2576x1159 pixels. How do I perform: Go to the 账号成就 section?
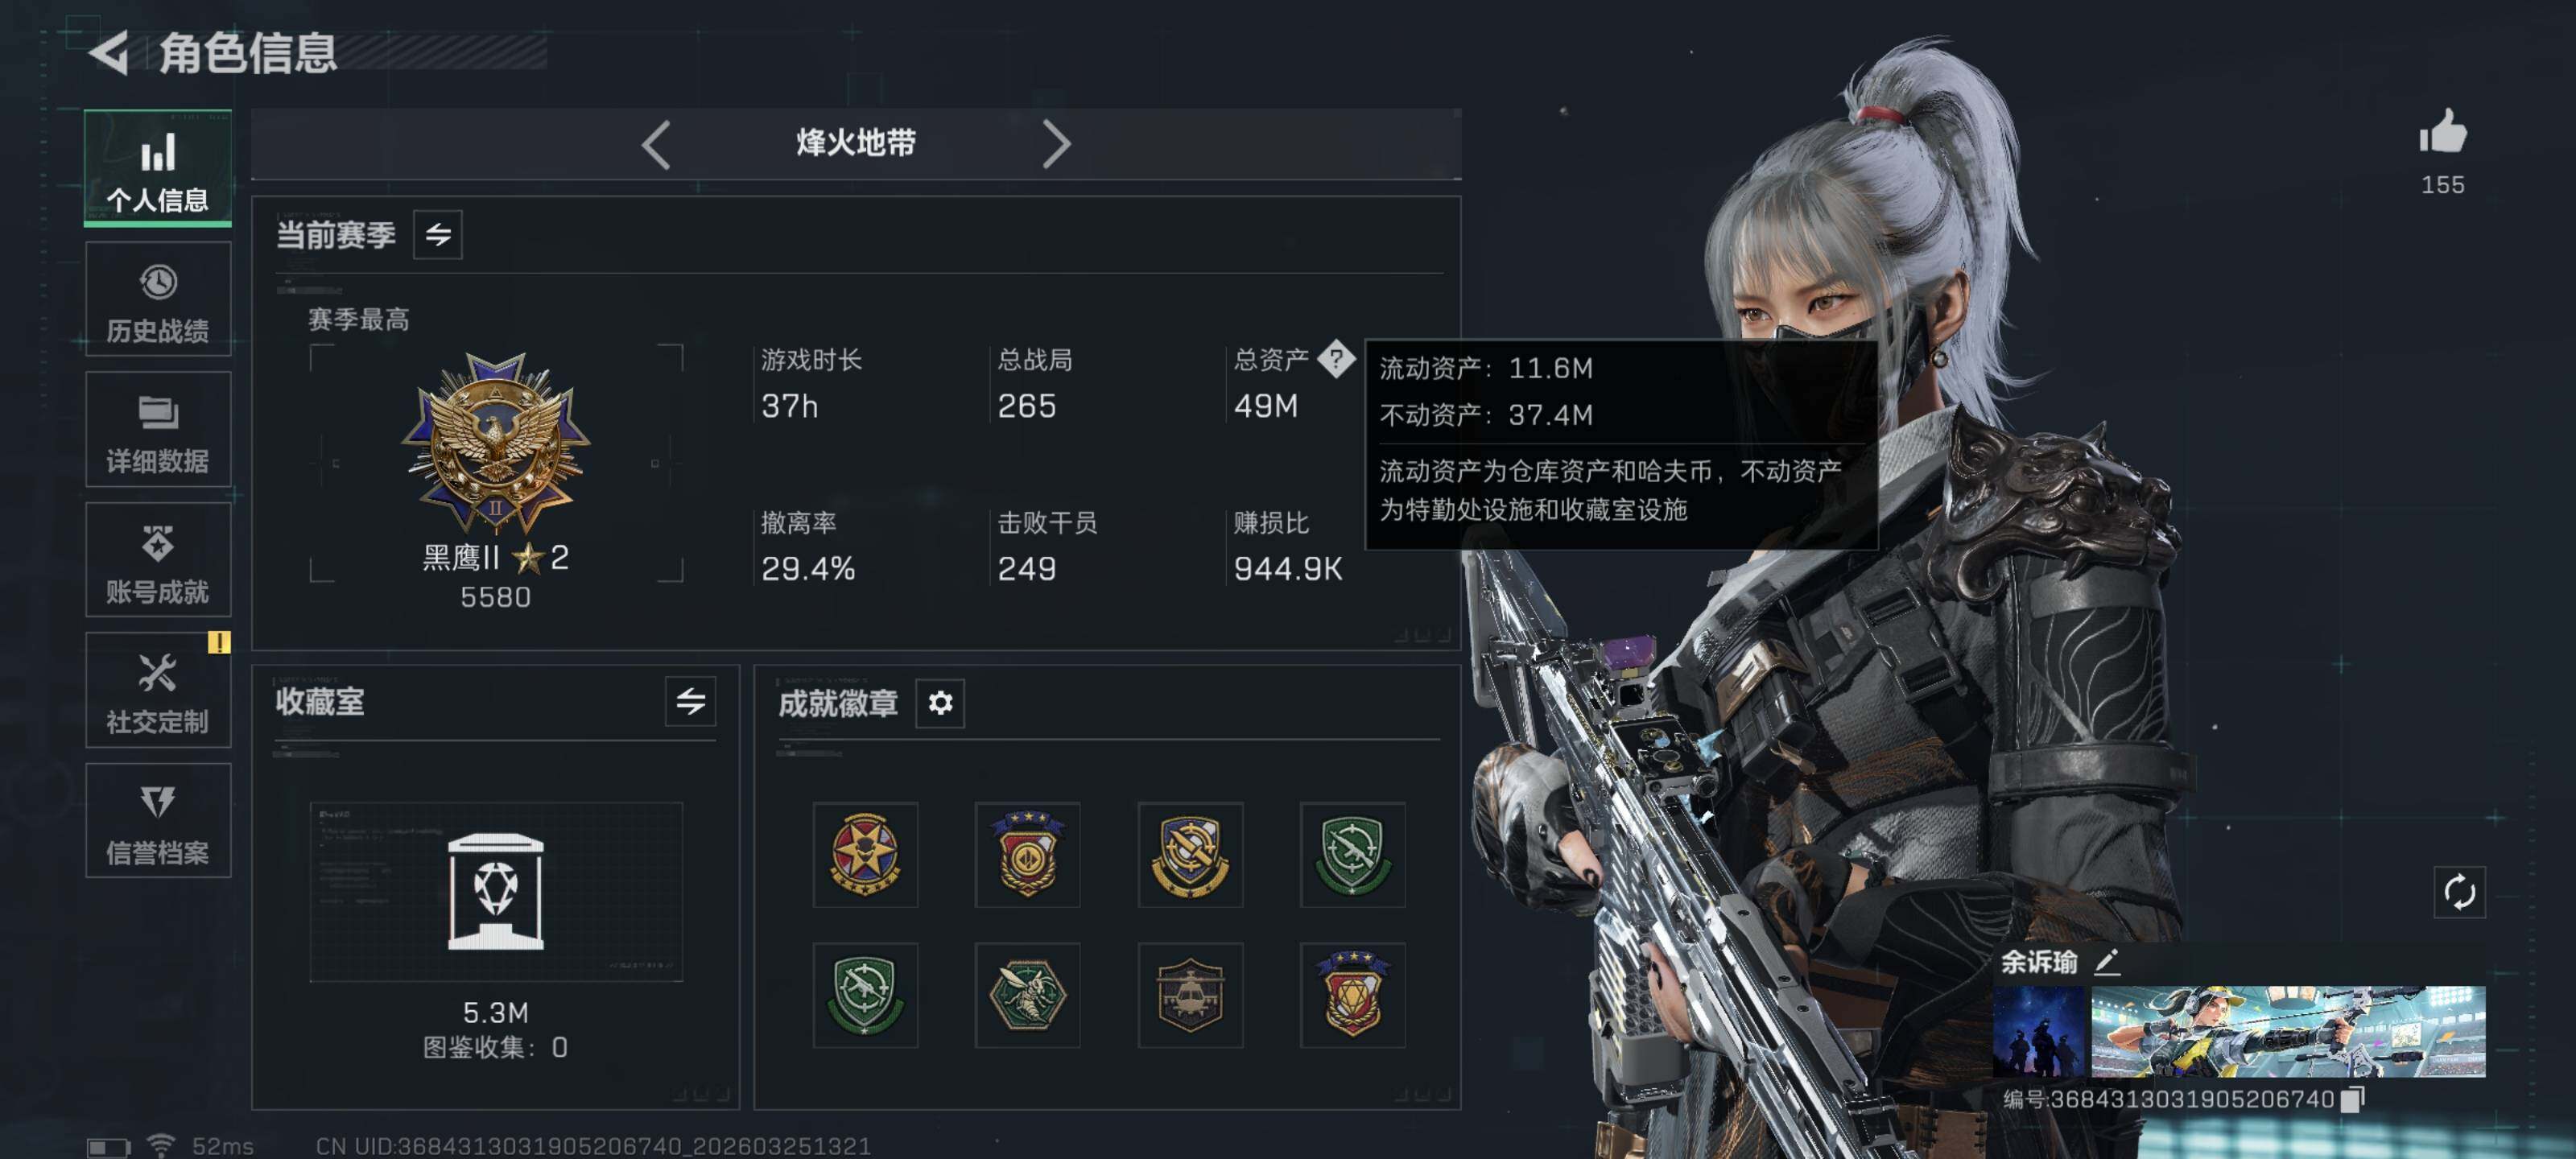pyautogui.click(x=158, y=560)
